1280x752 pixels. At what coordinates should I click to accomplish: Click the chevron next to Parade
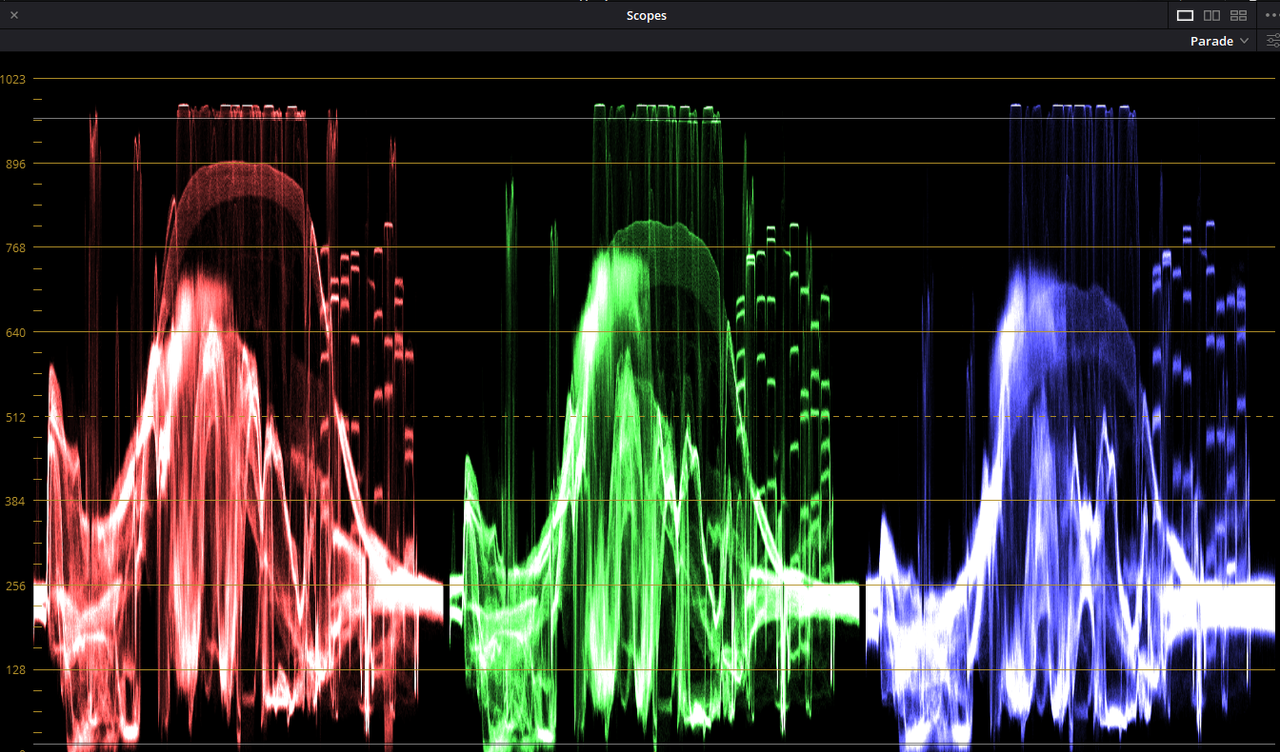coord(1244,41)
